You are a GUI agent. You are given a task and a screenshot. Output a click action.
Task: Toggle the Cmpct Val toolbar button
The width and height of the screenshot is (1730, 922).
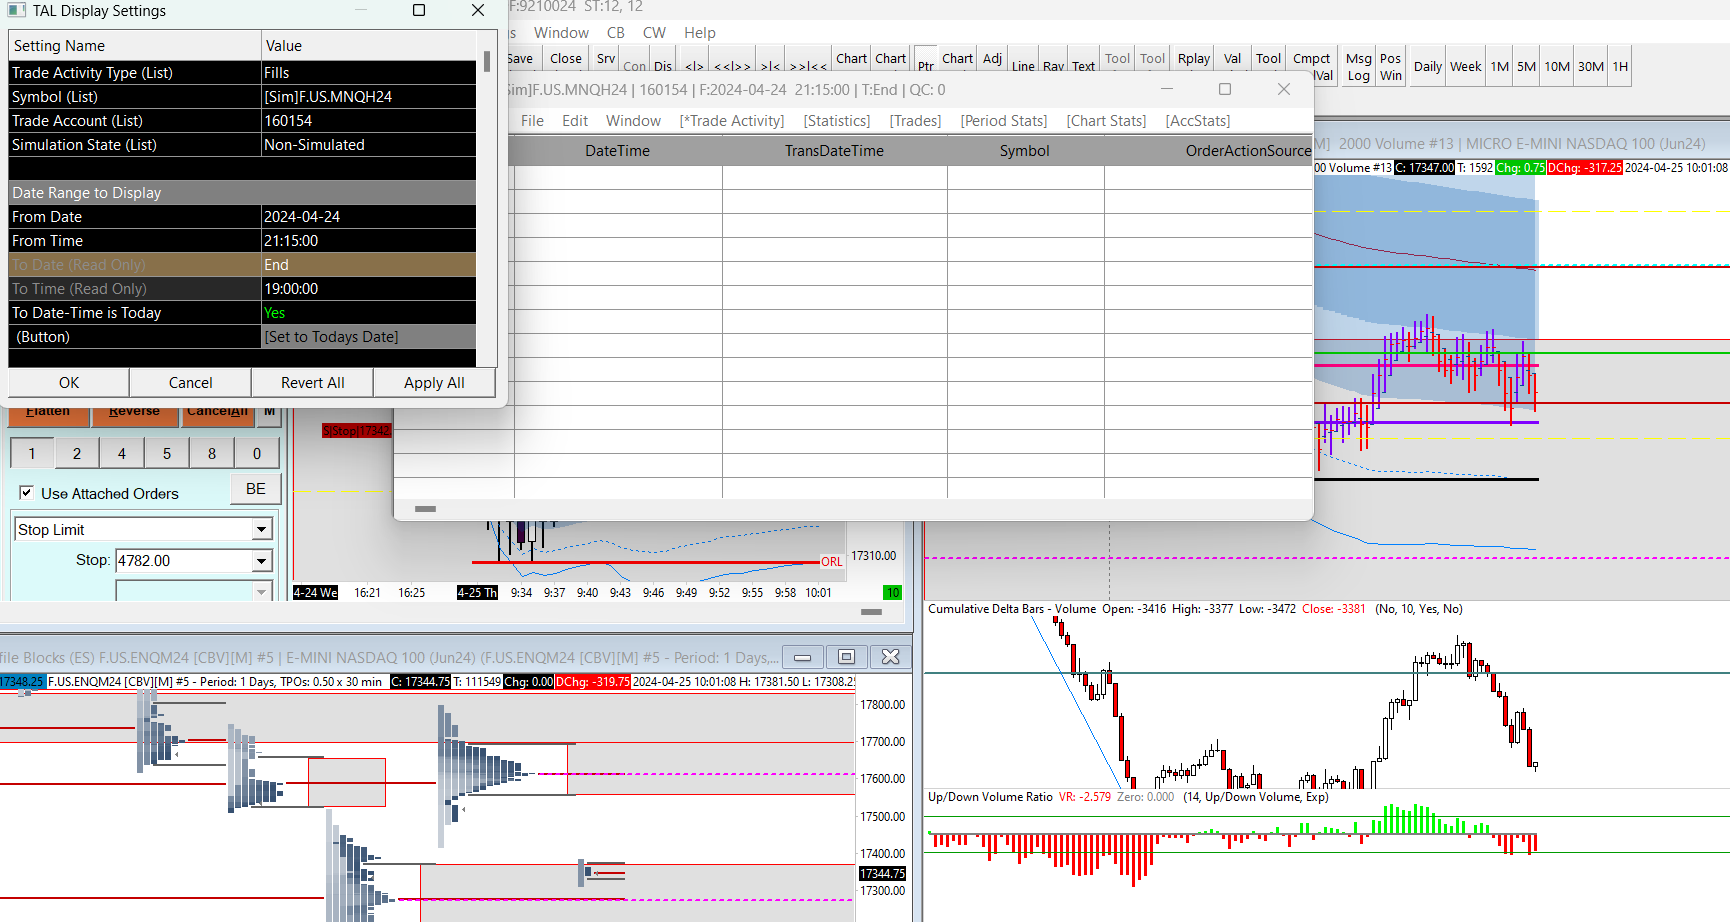pos(1311,66)
